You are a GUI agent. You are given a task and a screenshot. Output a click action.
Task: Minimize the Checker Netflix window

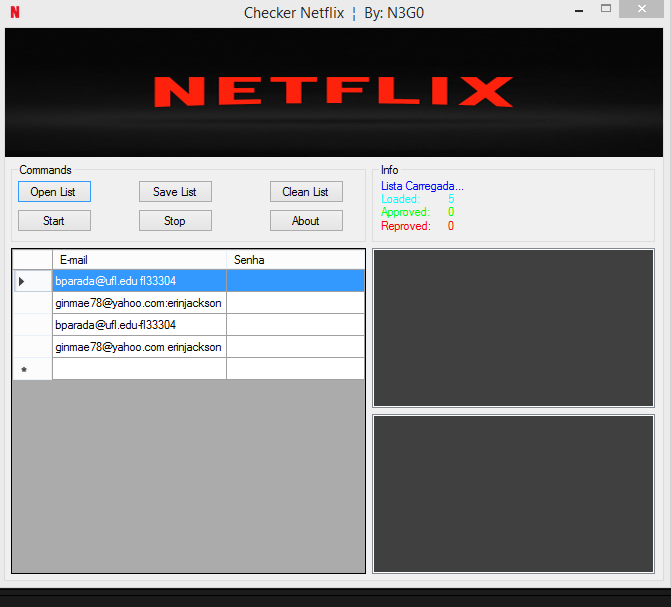tap(579, 11)
